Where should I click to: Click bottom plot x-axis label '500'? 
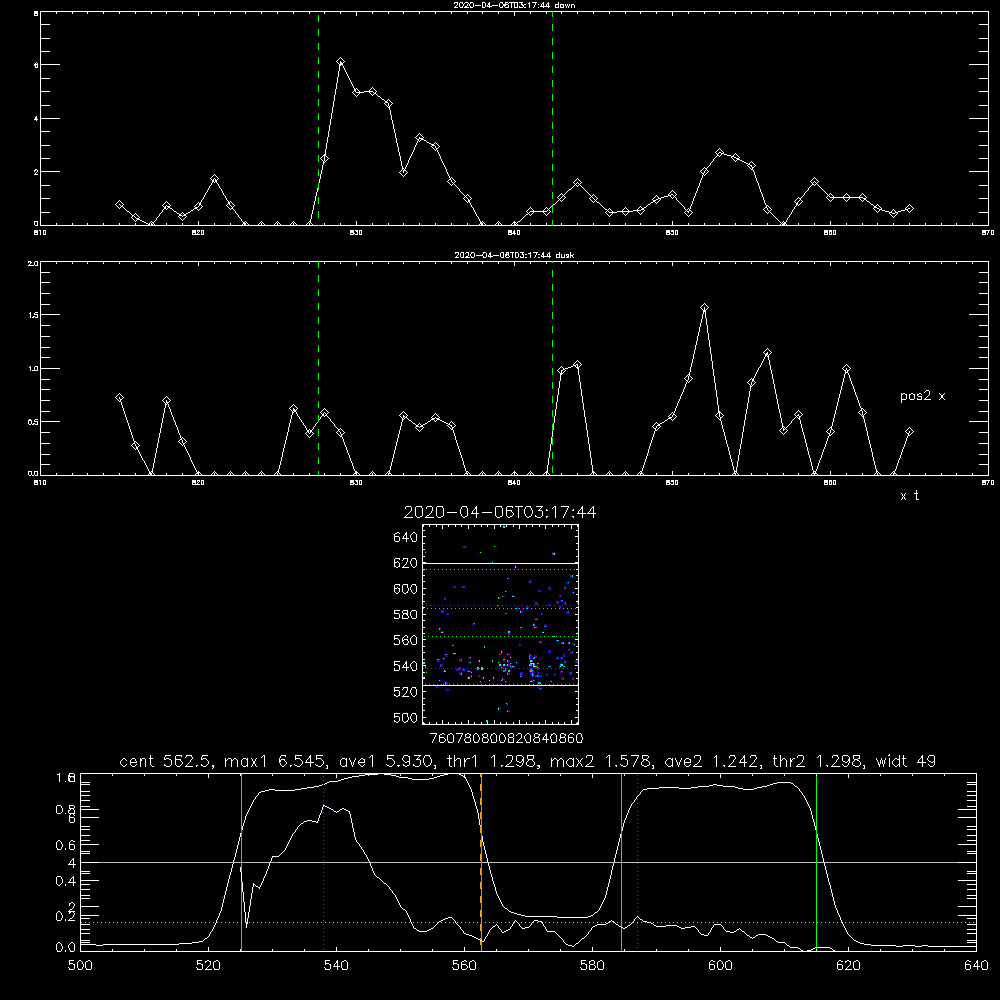click(80, 966)
